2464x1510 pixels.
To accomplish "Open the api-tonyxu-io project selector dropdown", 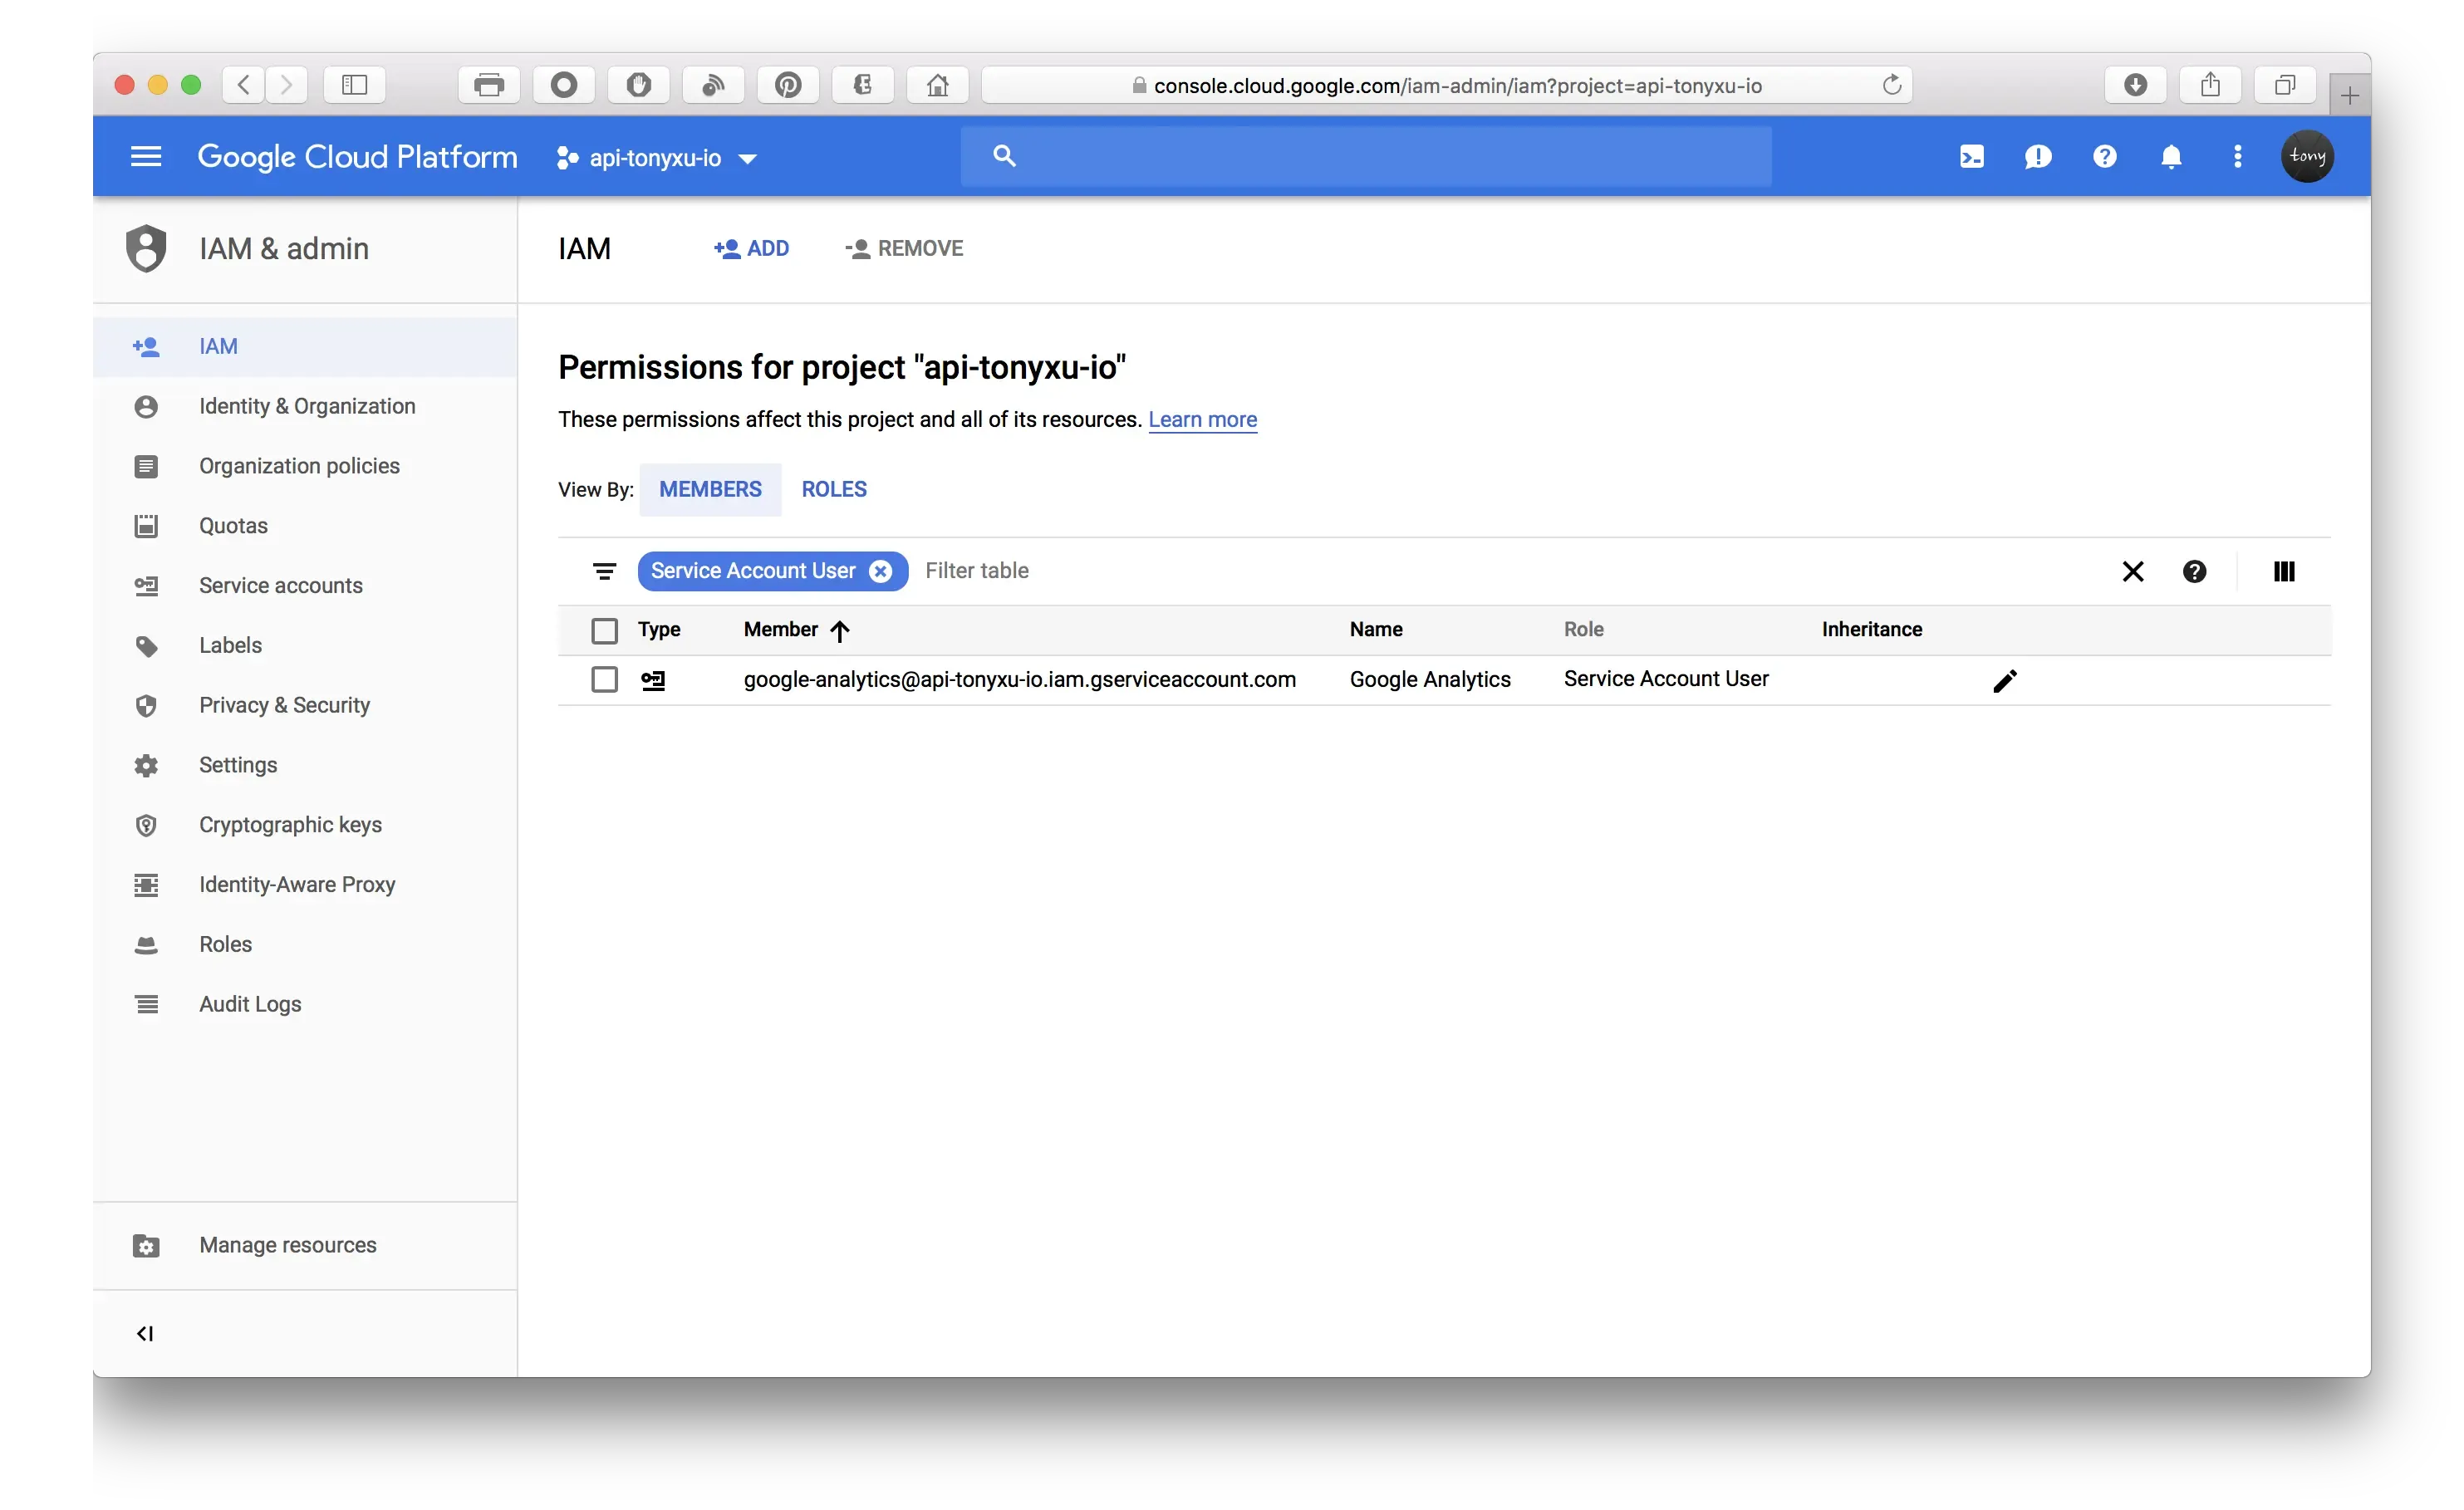I will tap(656, 158).
